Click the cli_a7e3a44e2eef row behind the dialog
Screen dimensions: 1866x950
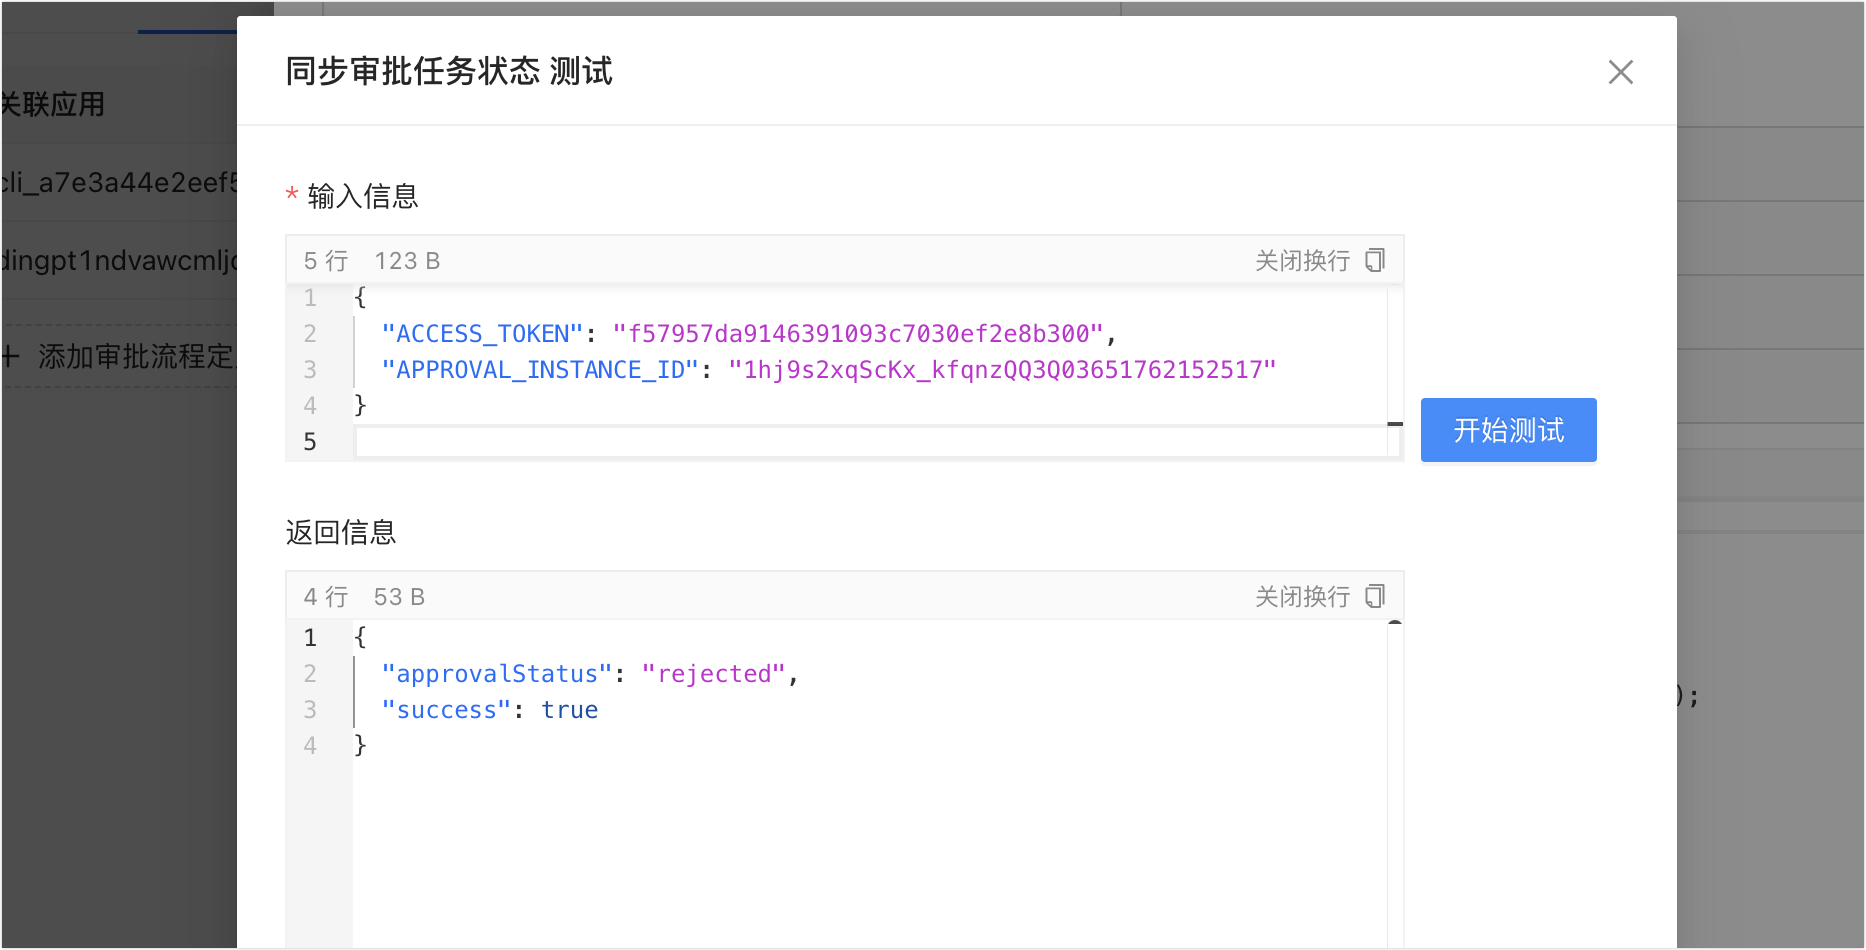point(118,183)
